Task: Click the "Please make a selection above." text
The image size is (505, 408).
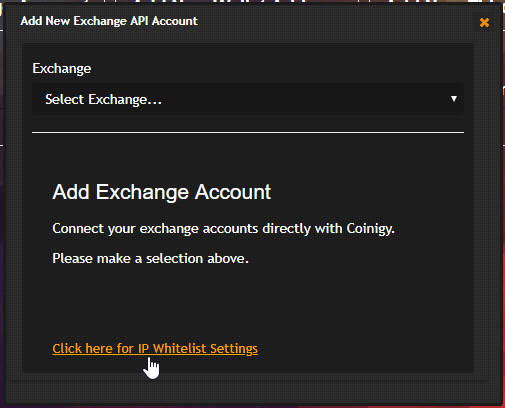Action: [x=150, y=259]
